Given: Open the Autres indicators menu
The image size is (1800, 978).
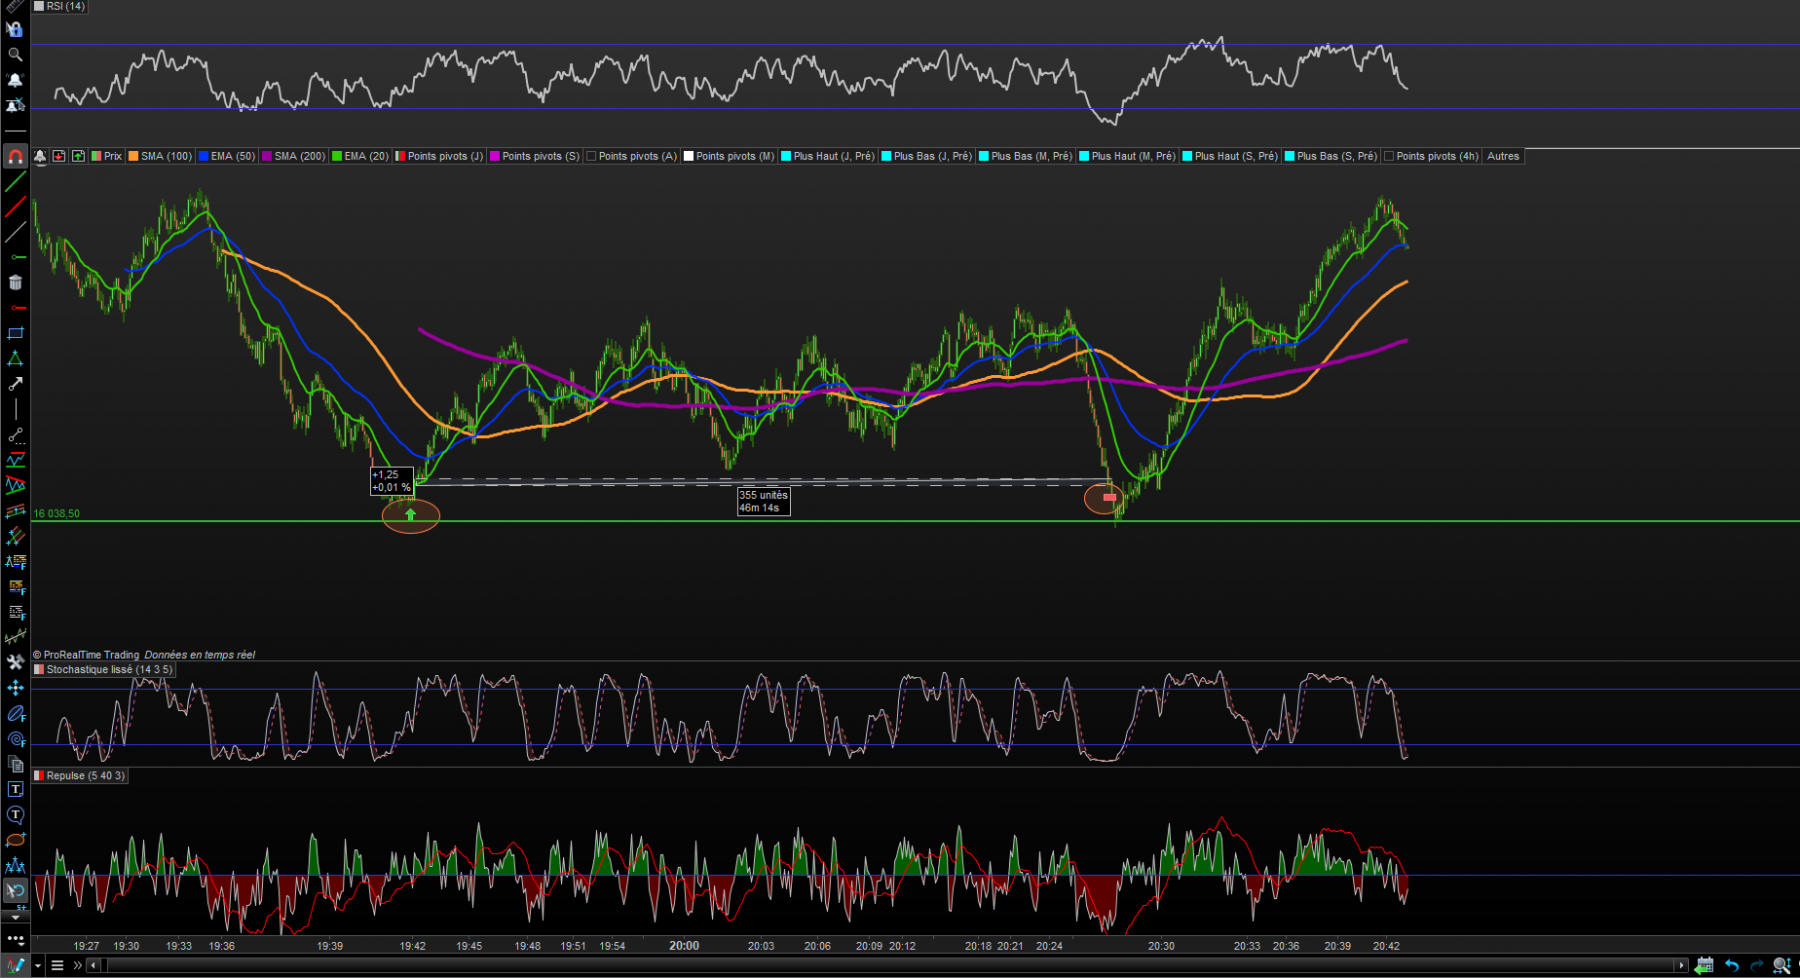Looking at the screenshot, I should click(1503, 156).
